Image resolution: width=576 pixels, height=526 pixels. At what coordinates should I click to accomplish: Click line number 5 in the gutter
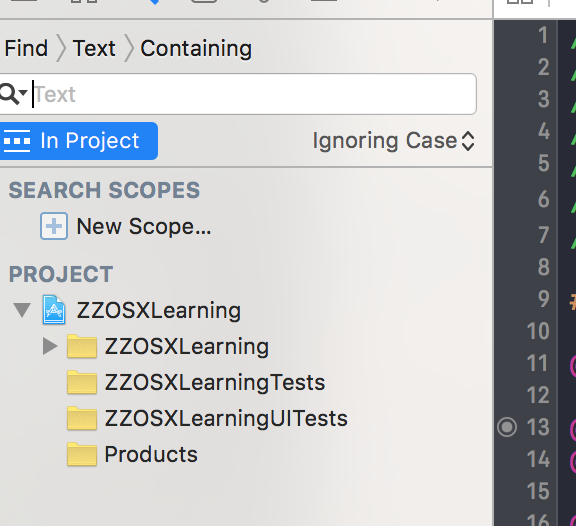544,163
